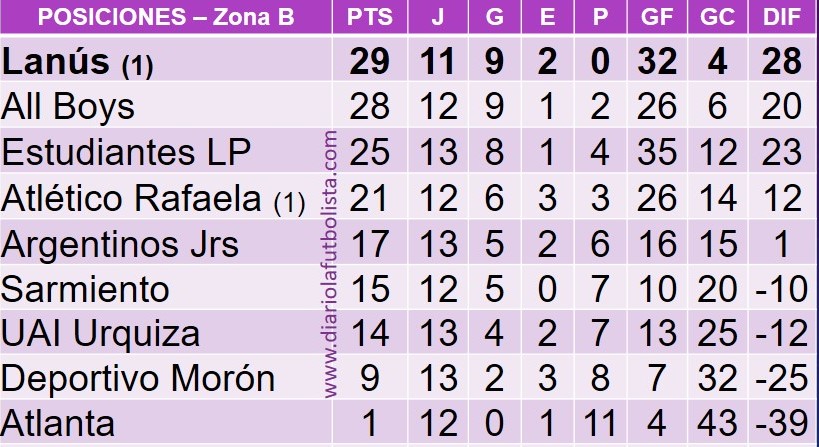Select the J column header
Screen dimensions: 819x447
(438, 17)
